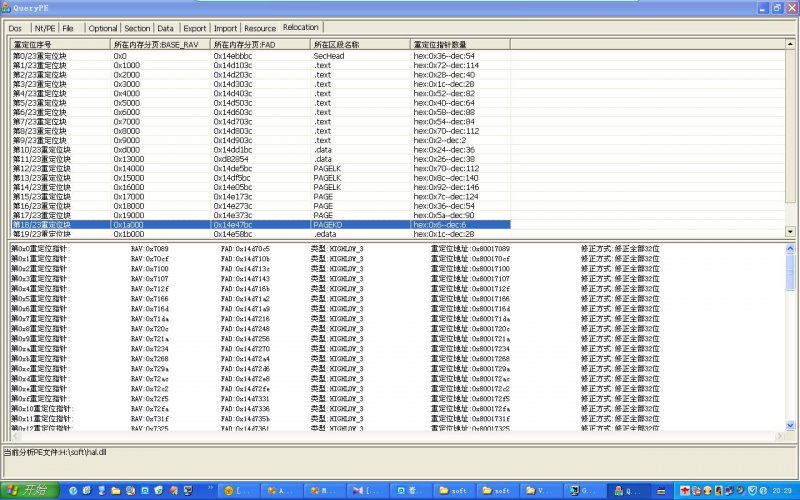The image size is (800, 500).
Task: Click the horizontal scrollbar left arrow
Action: [15, 436]
